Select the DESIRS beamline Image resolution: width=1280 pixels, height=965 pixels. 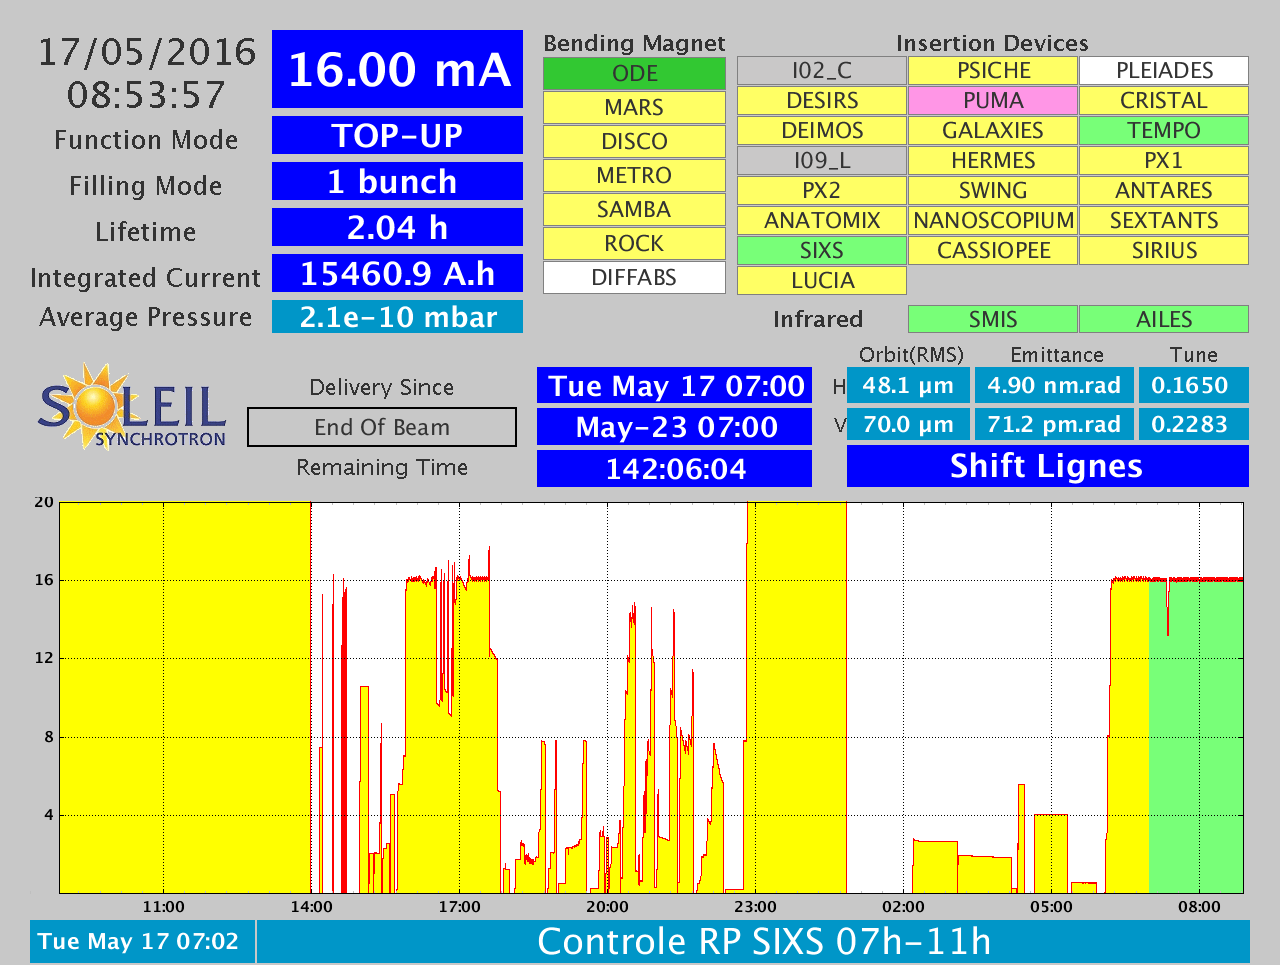coord(822,101)
